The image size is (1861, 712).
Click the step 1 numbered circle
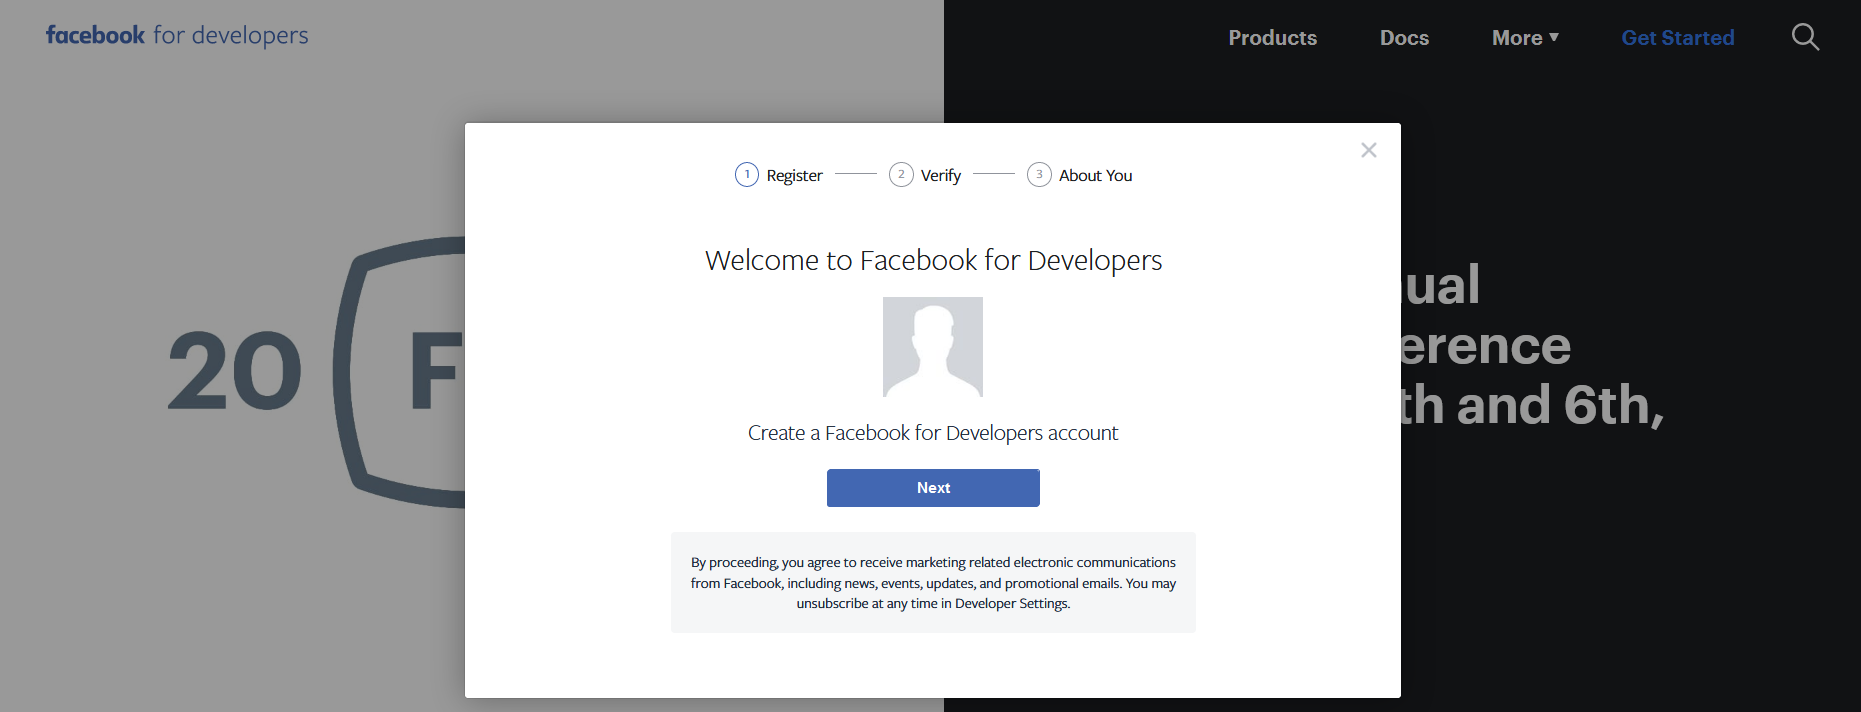pos(746,175)
